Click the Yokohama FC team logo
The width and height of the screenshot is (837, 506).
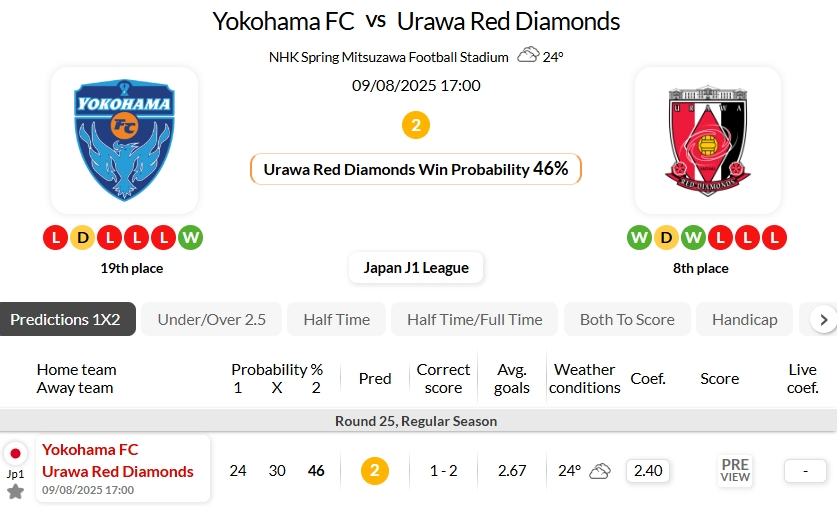[124, 140]
